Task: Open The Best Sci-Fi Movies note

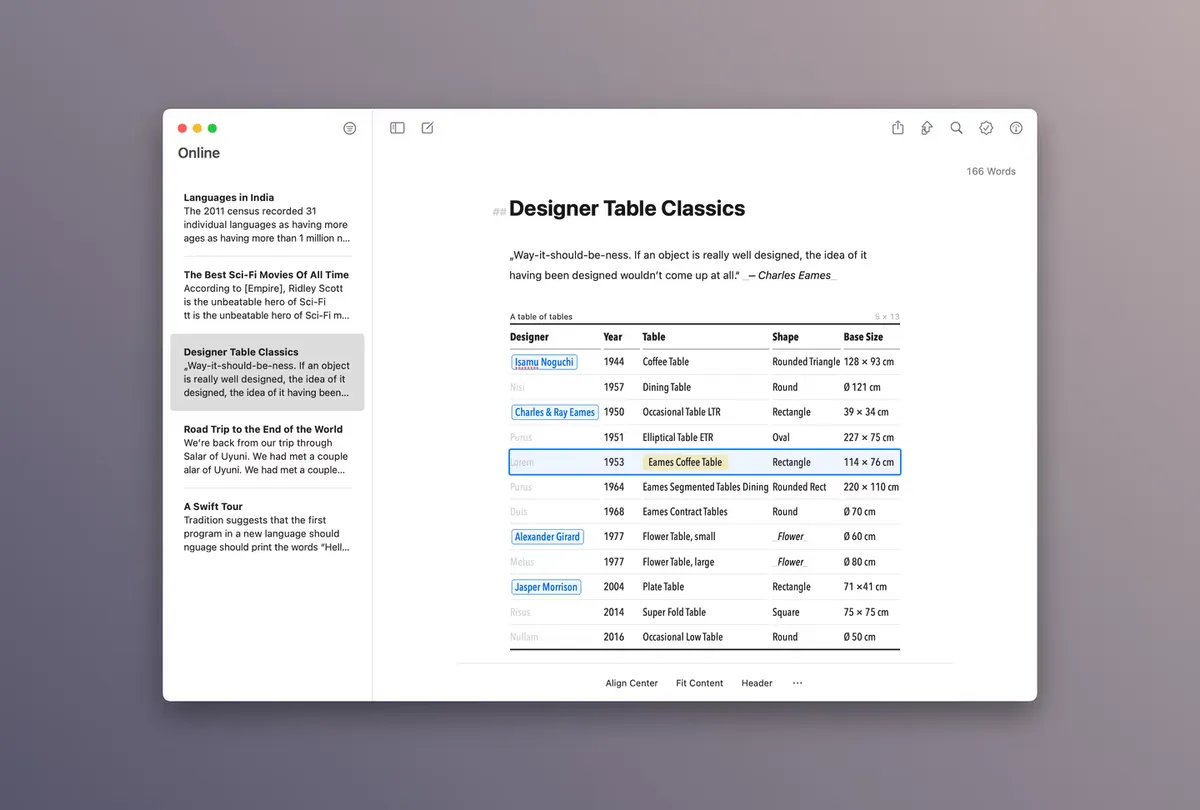Action: point(267,295)
